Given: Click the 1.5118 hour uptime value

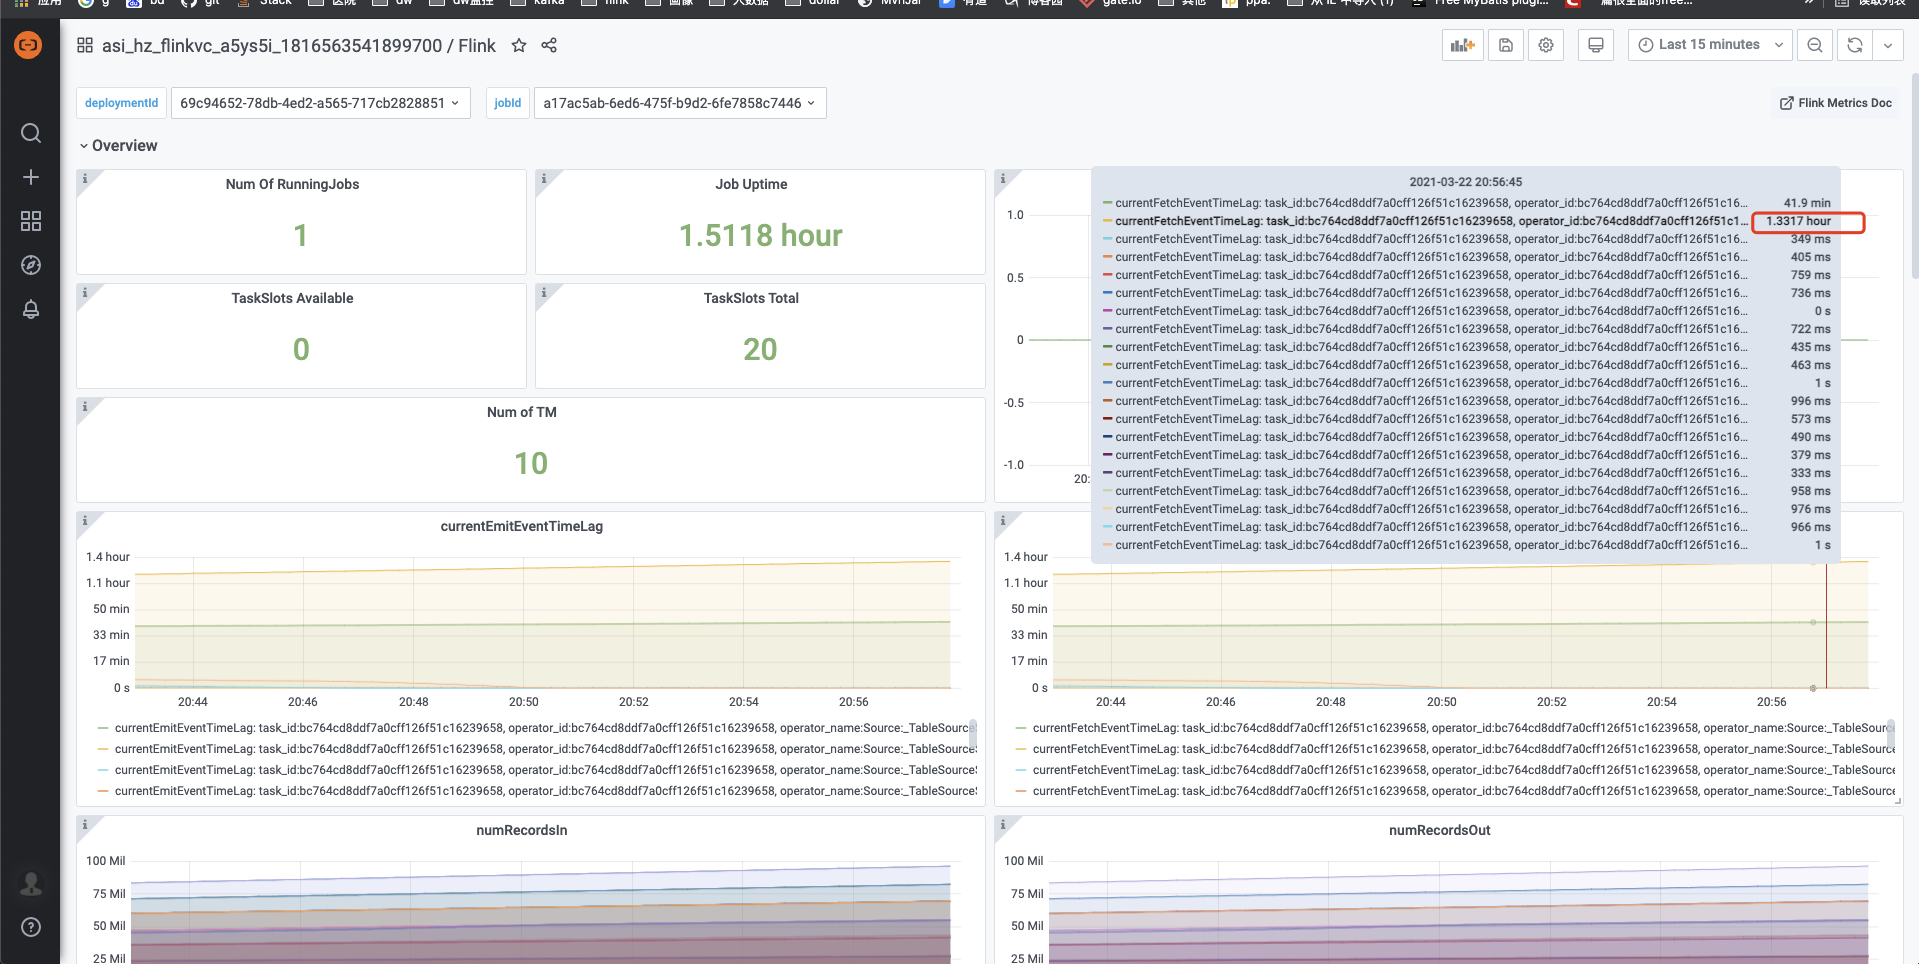Looking at the screenshot, I should 760,235.
